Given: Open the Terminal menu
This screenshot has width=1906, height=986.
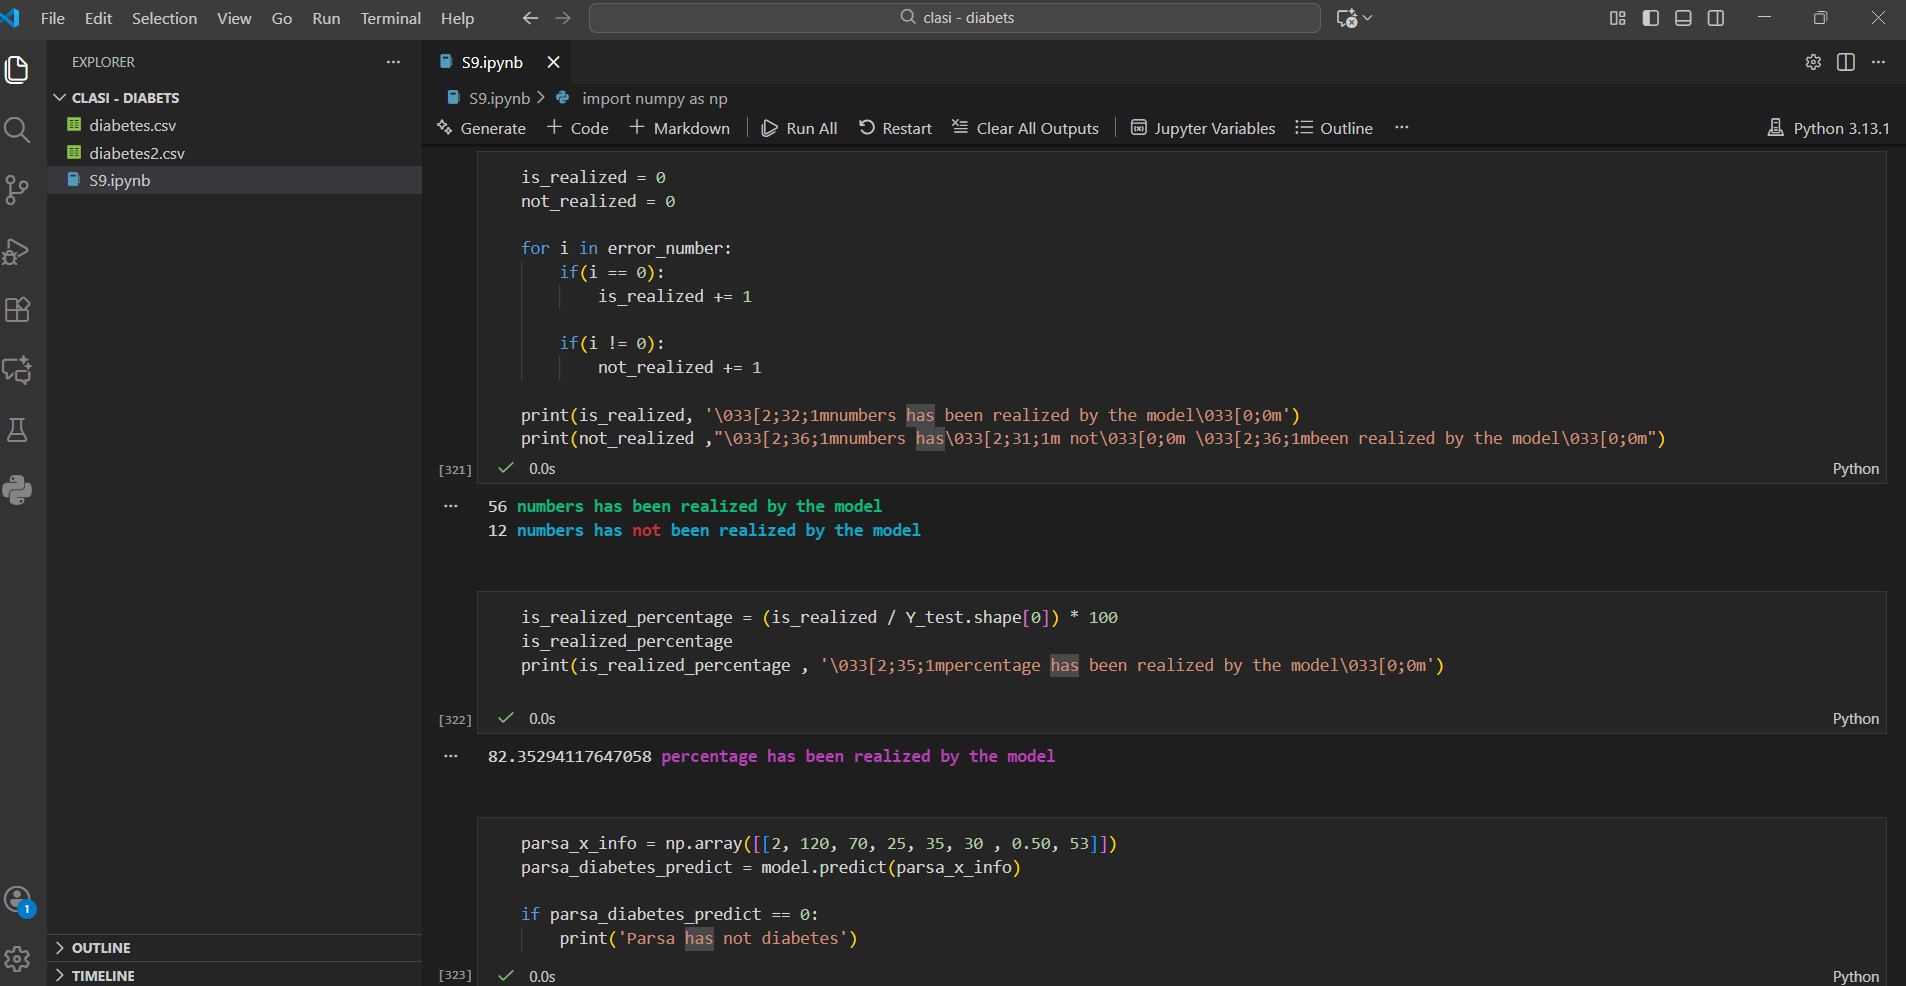Looking at the screenshot, I should point(390,18).
